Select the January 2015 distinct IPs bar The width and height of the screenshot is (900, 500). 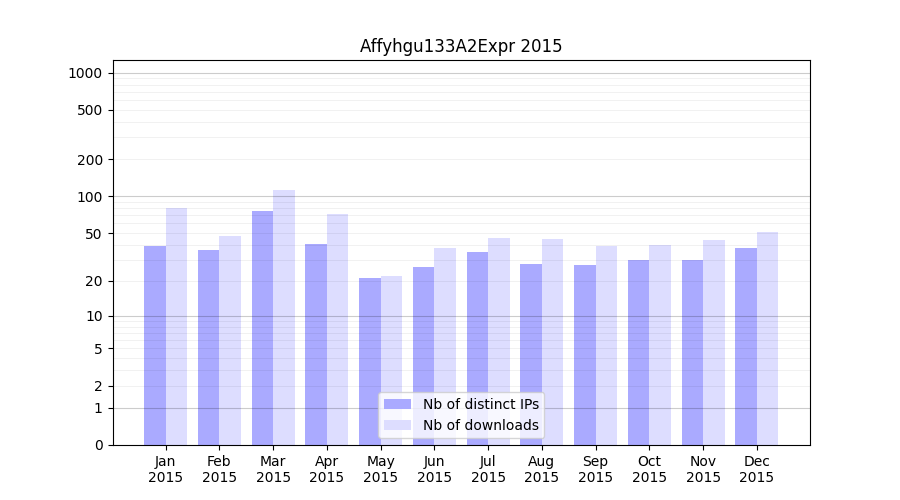pyautogui.click(x=155, y=345)
